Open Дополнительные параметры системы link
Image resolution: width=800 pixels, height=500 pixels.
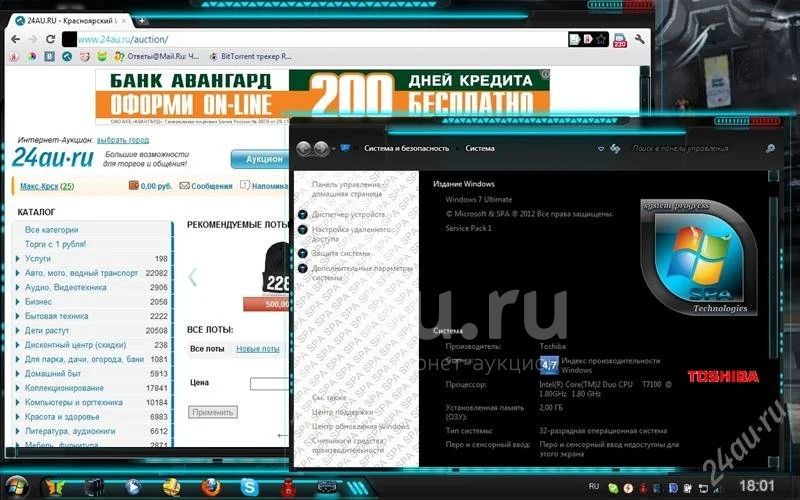pyautogui.click(x=362, y=273)
